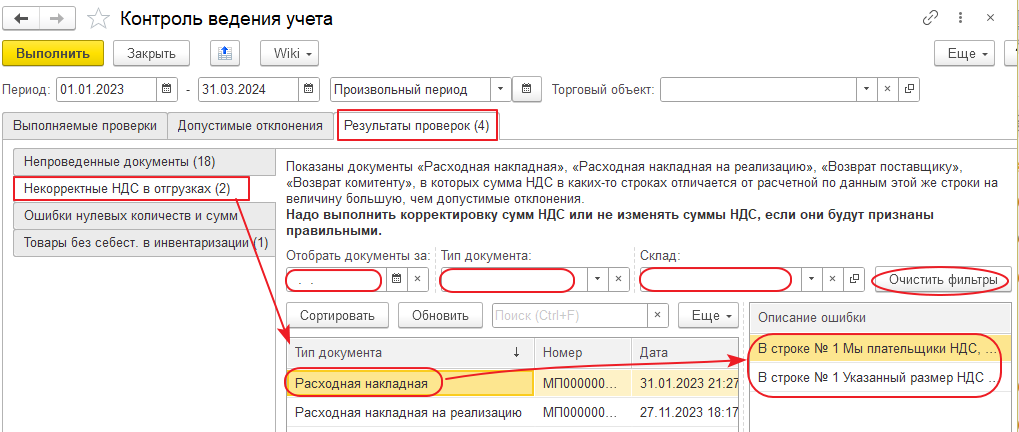Expand the Тип документа filter dropdown
Screen dimensions: 1019x432
tap(598, 280)
